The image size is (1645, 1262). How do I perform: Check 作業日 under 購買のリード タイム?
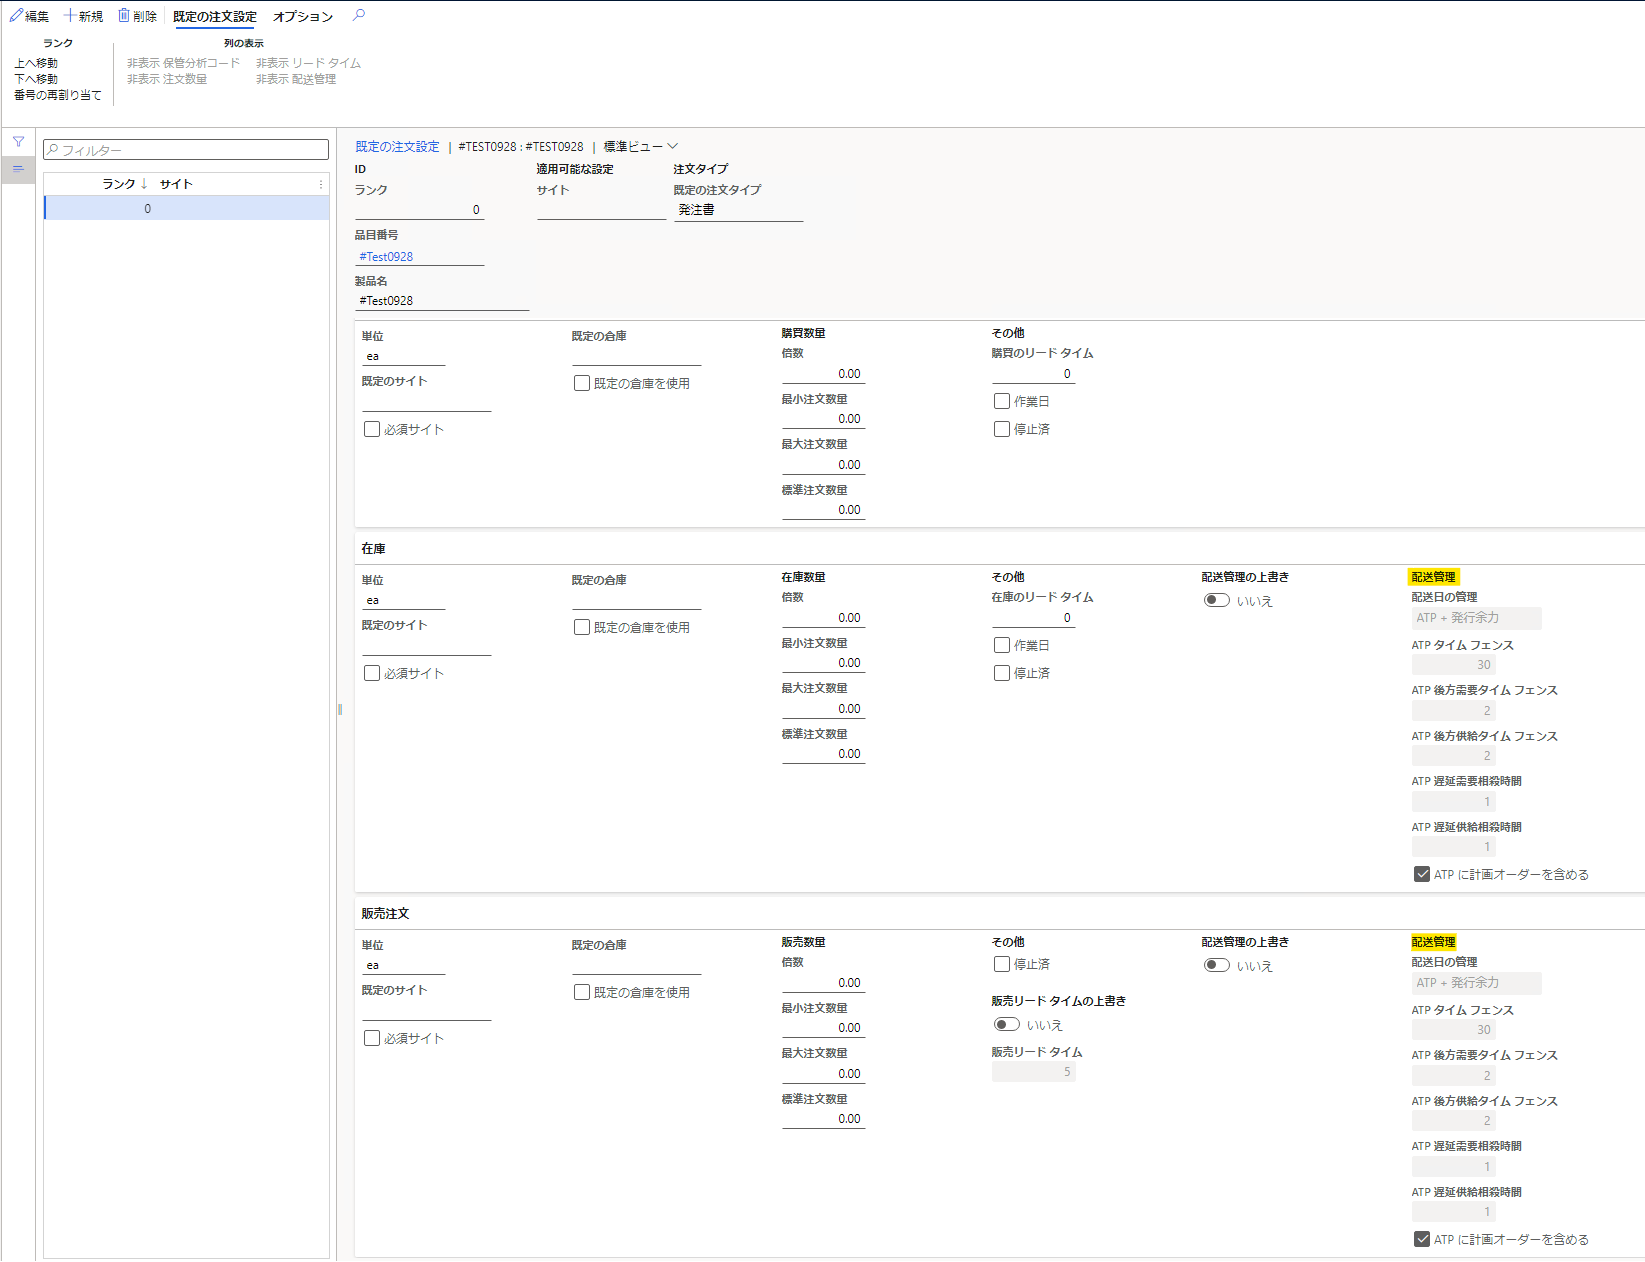point(1002,401)
